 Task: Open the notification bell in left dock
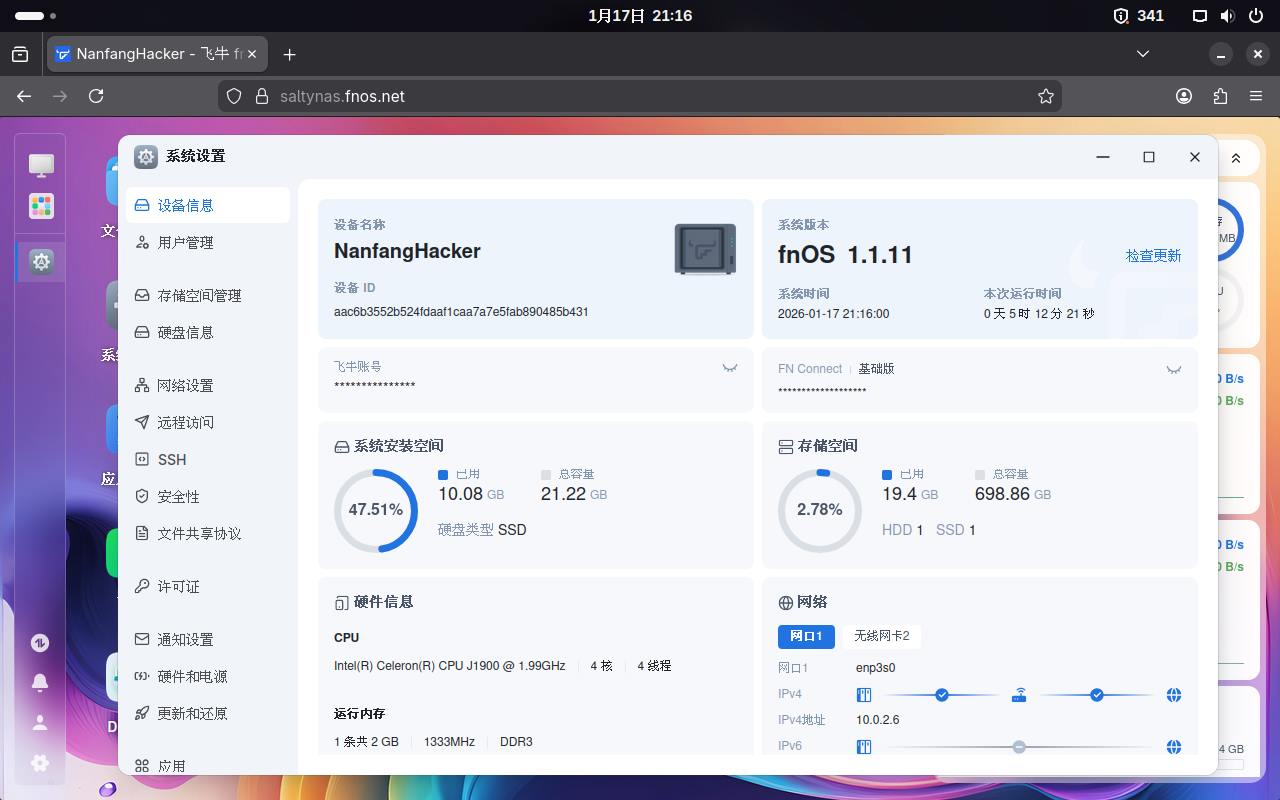tap(40, 682)
